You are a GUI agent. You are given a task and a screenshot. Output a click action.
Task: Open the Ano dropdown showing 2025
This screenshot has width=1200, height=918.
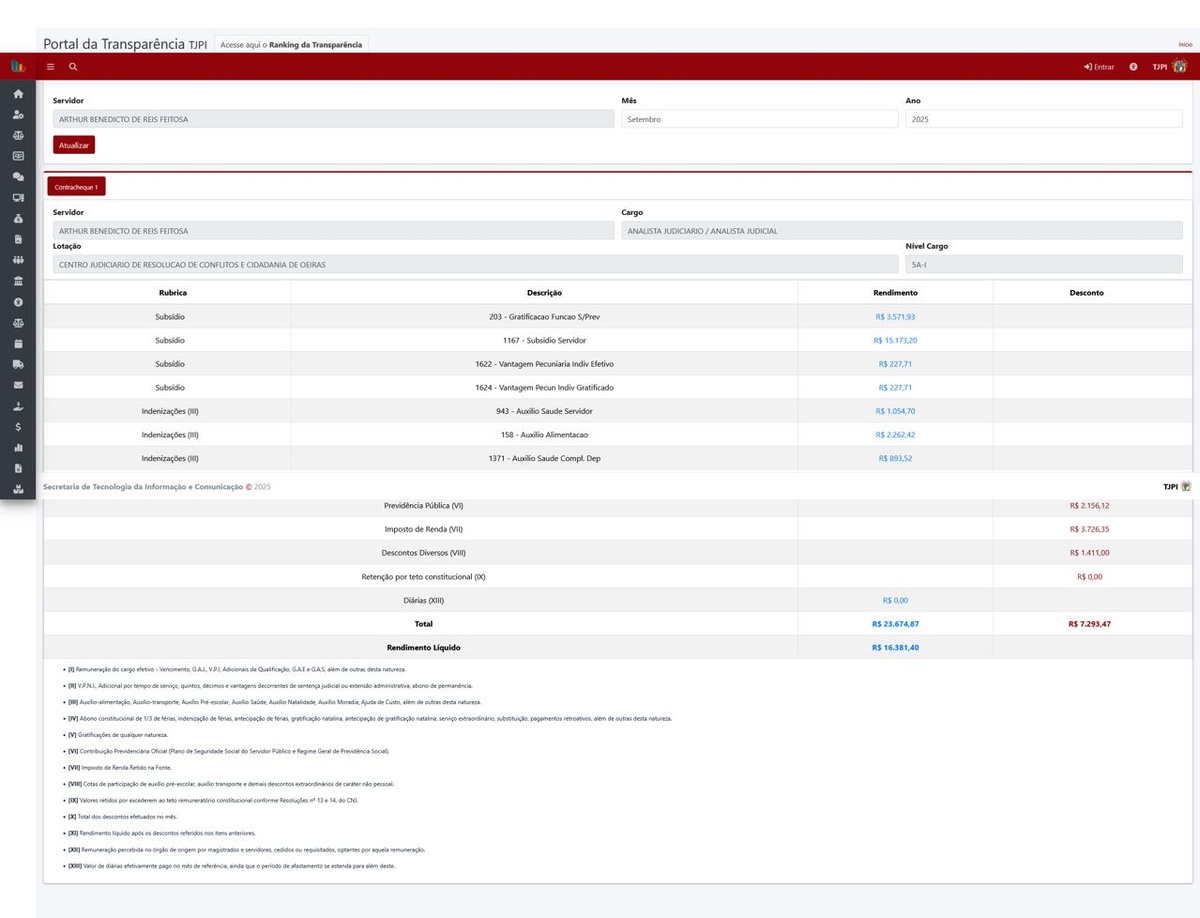[x=1043, y=119]
